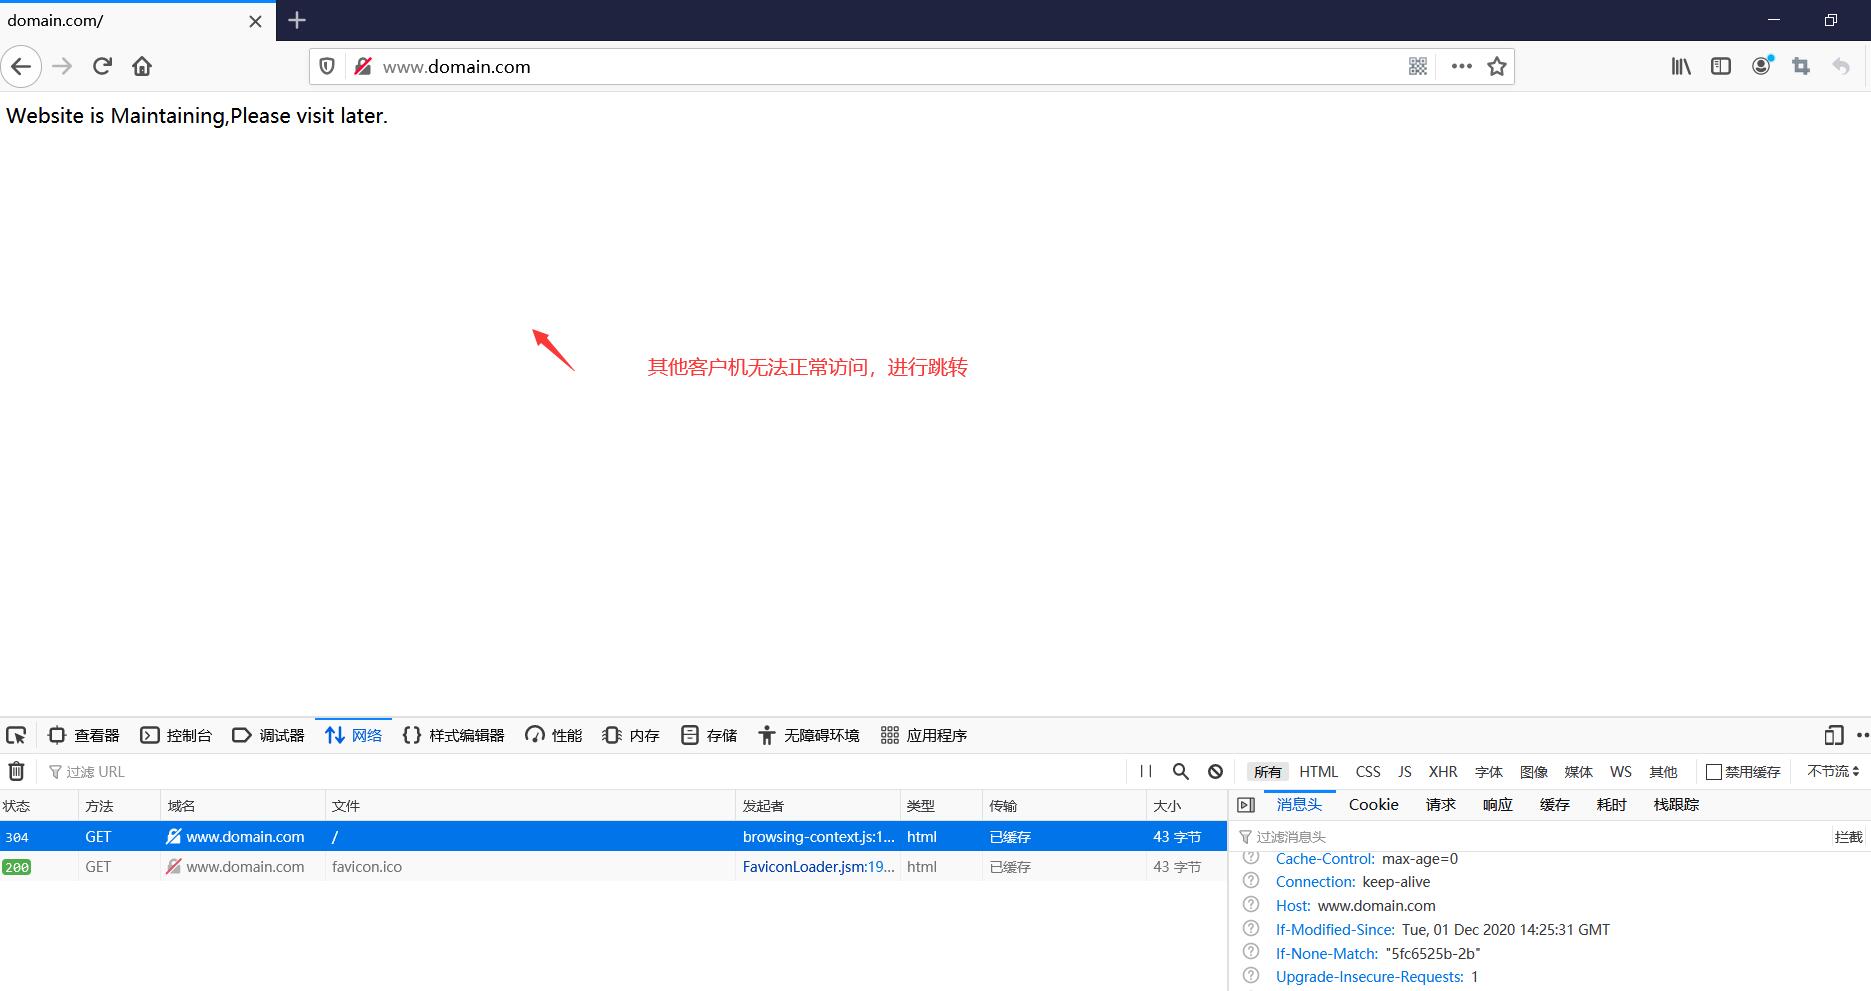Bookmark the page with the star
The image size is (1871, 991).
pos(1497,66)
